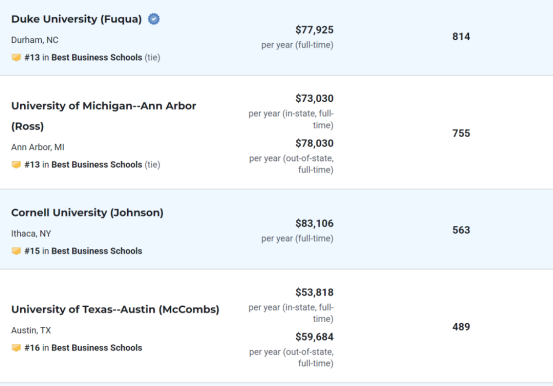Click the Durham, NC location text

tap(35, 40)
